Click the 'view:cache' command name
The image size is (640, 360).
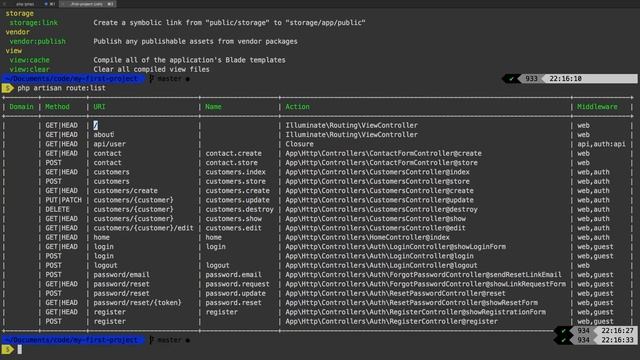29,60
